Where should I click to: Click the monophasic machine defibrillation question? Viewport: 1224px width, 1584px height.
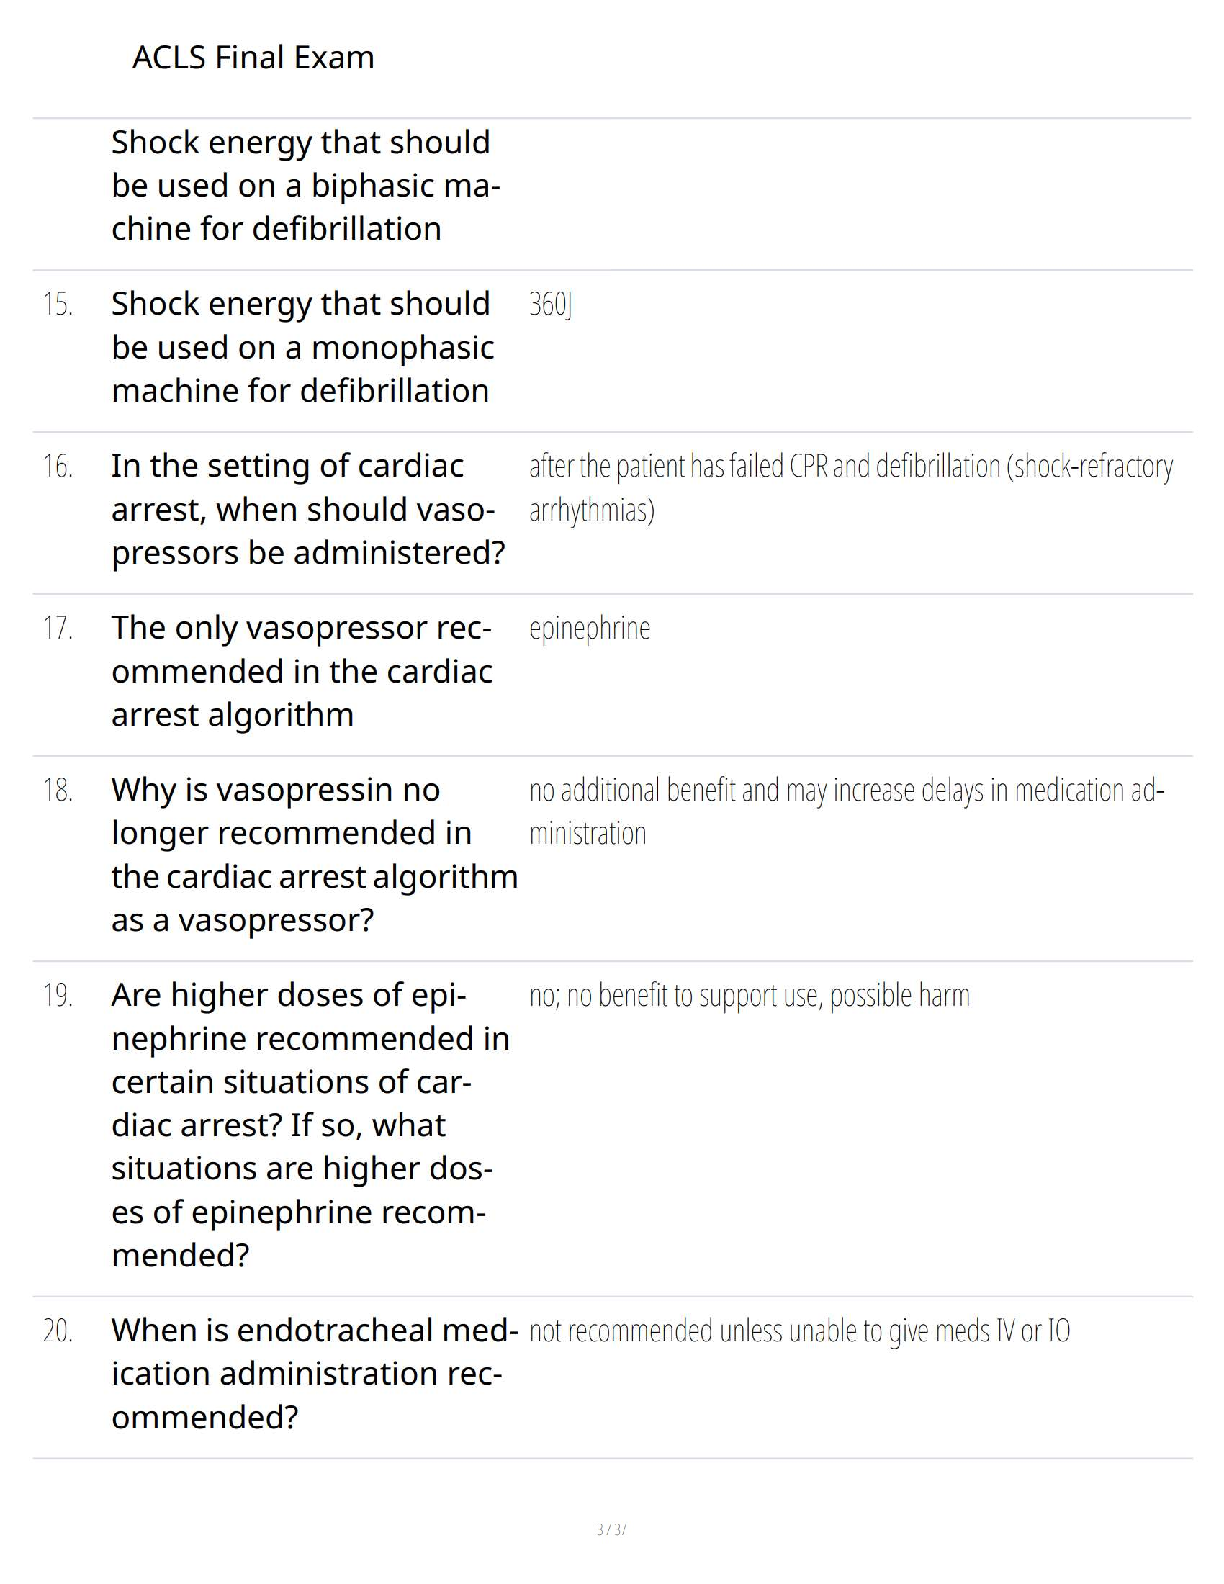tap(302, 347)
